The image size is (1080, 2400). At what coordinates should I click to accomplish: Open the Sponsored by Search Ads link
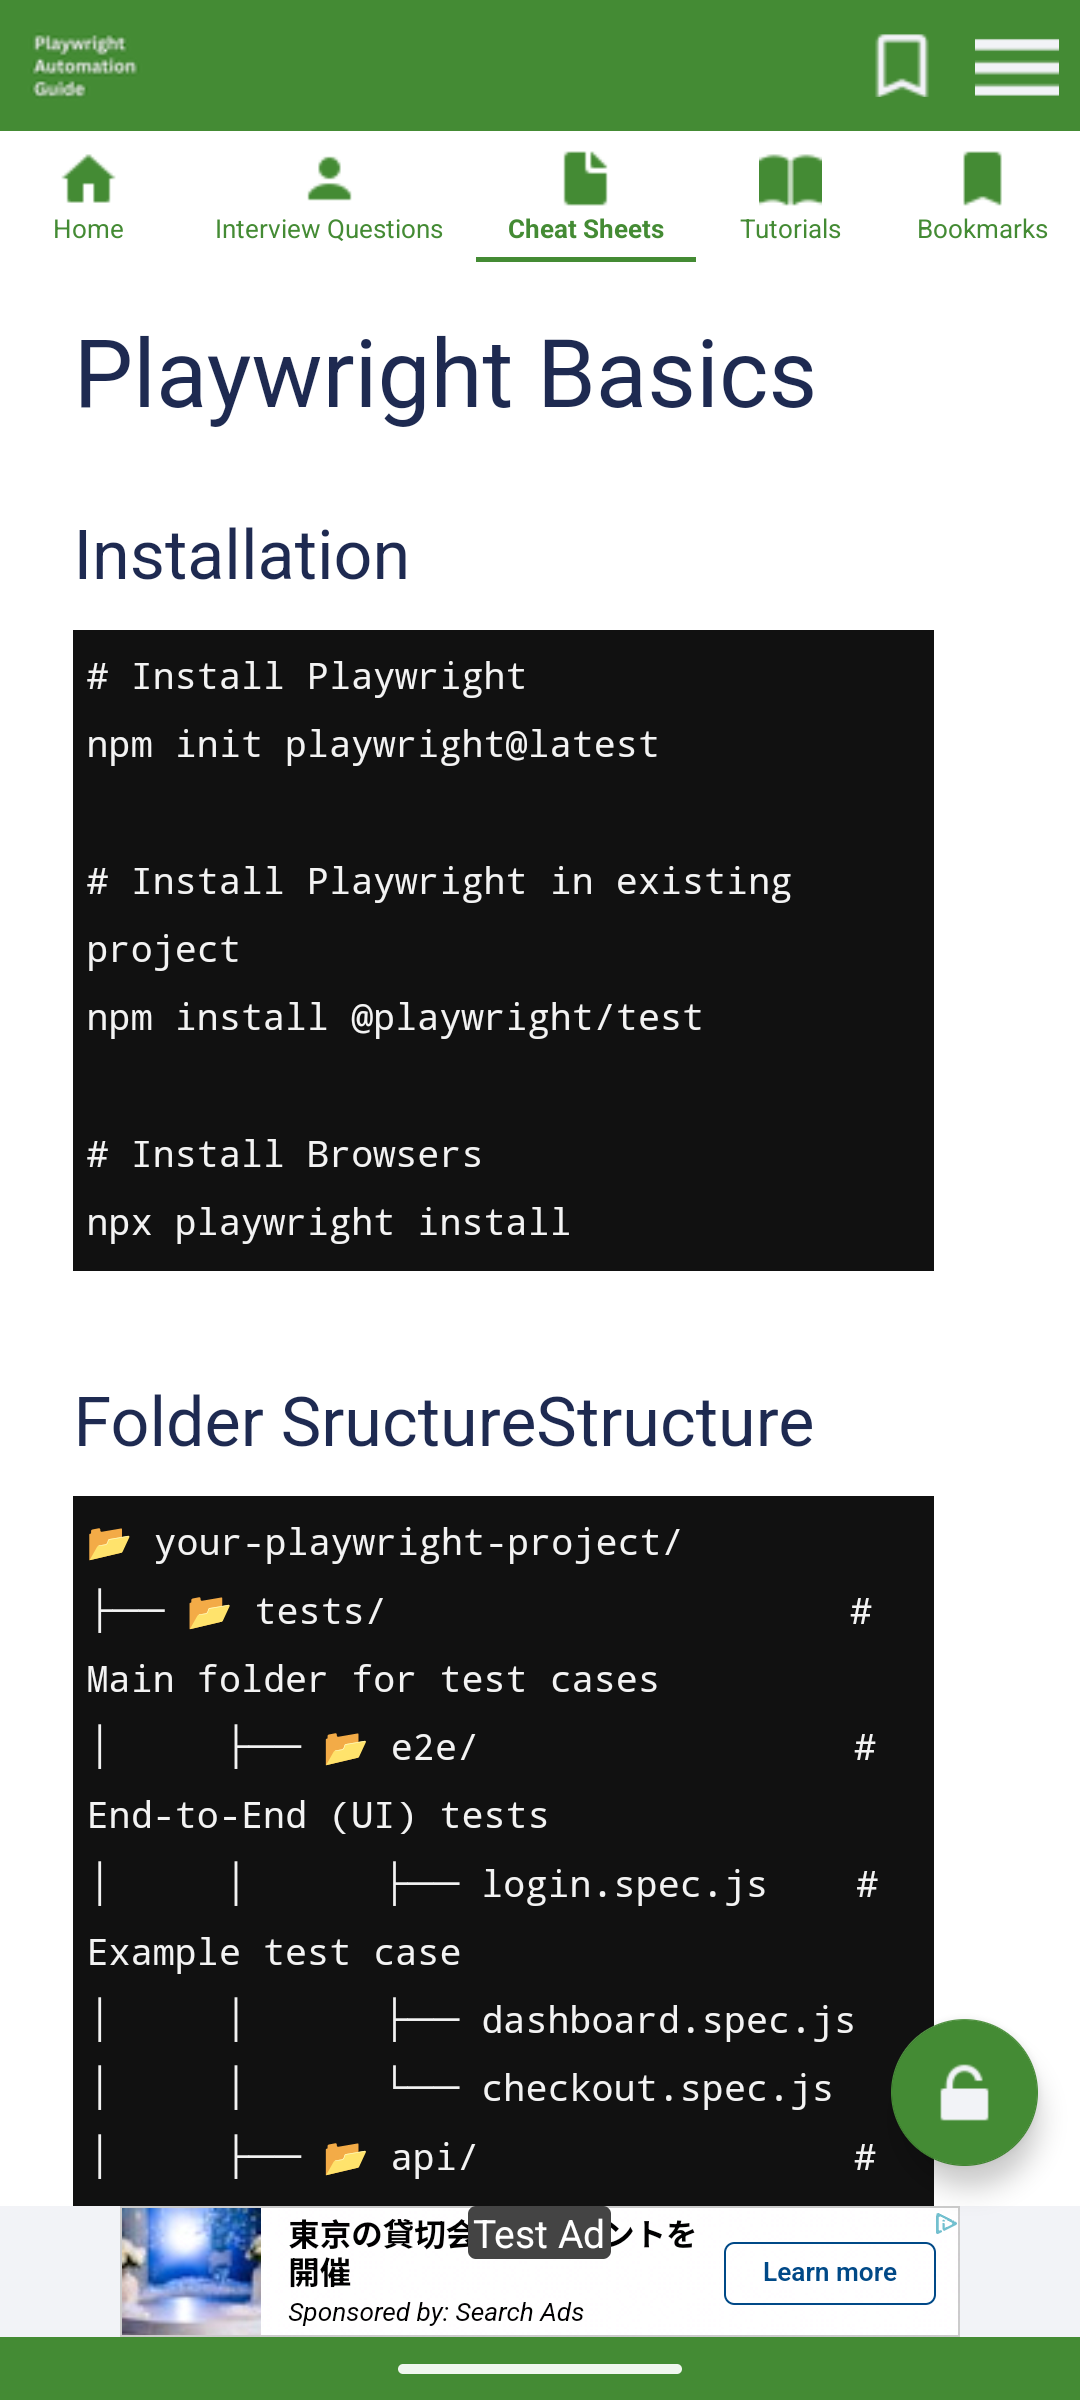434,2312
